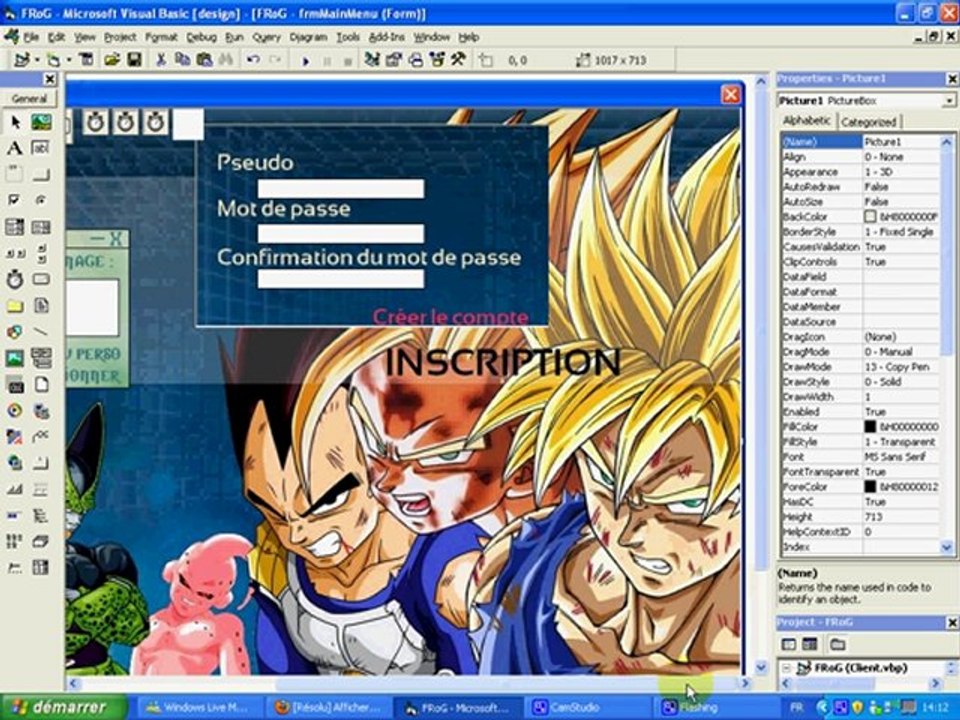Select the Line control tool
The height and width of the screenshot is (720, 960).
coord(41,332)
